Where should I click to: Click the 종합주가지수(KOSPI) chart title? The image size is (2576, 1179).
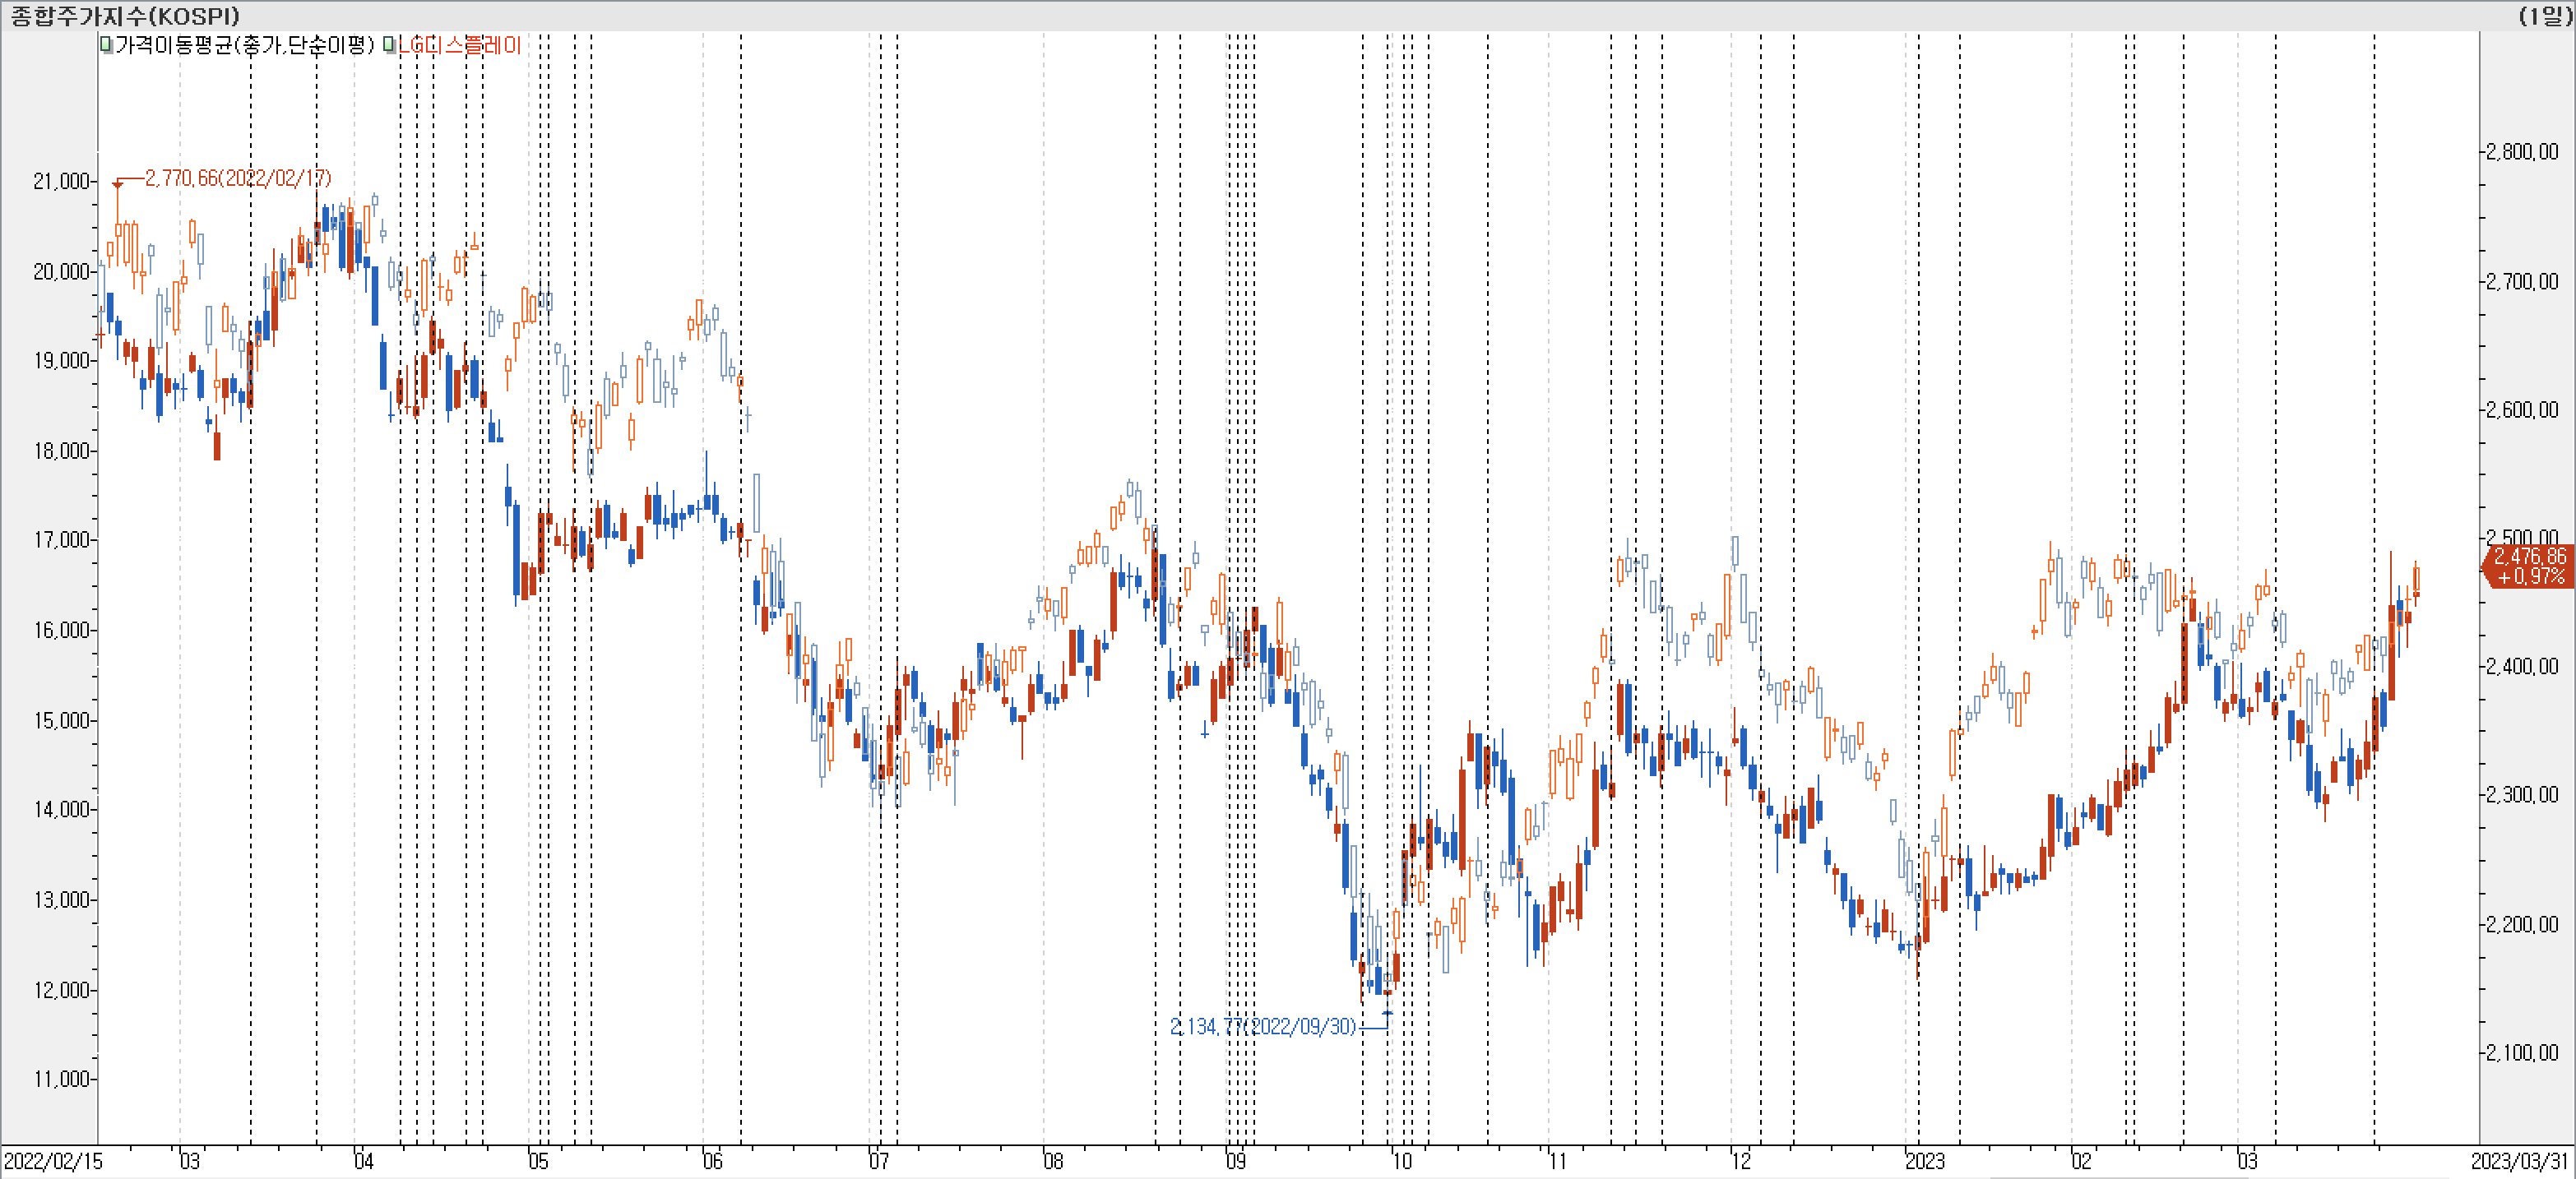click(x=125, y=16)
